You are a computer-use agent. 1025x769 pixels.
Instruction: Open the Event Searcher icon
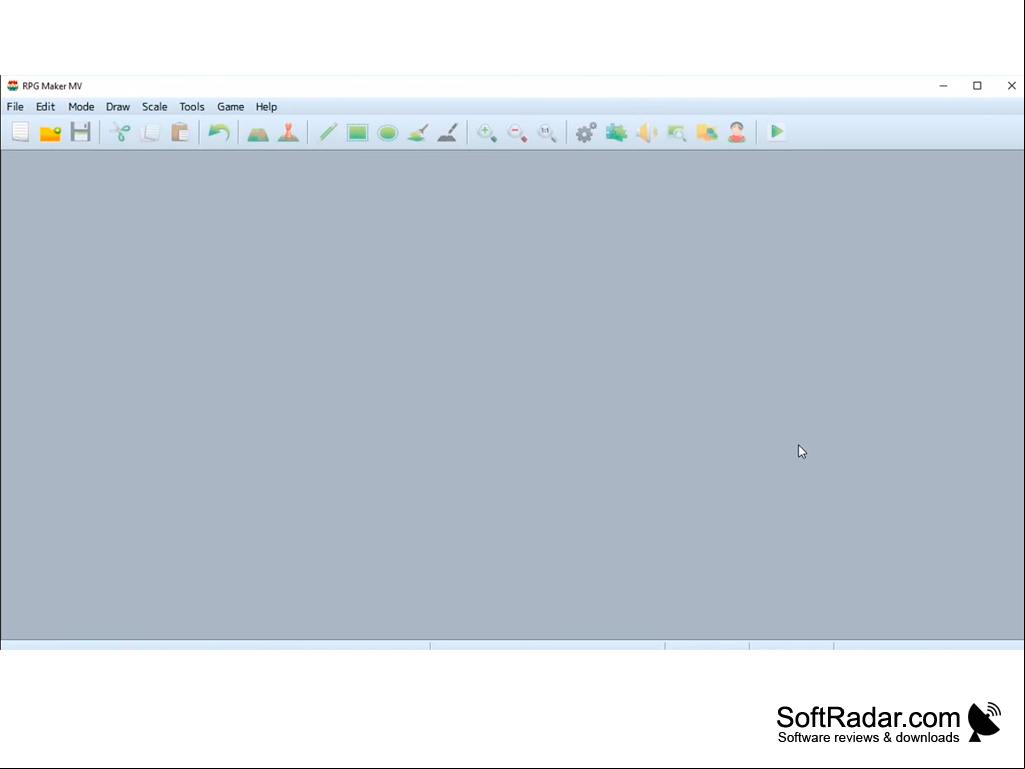tap(677, 133)
